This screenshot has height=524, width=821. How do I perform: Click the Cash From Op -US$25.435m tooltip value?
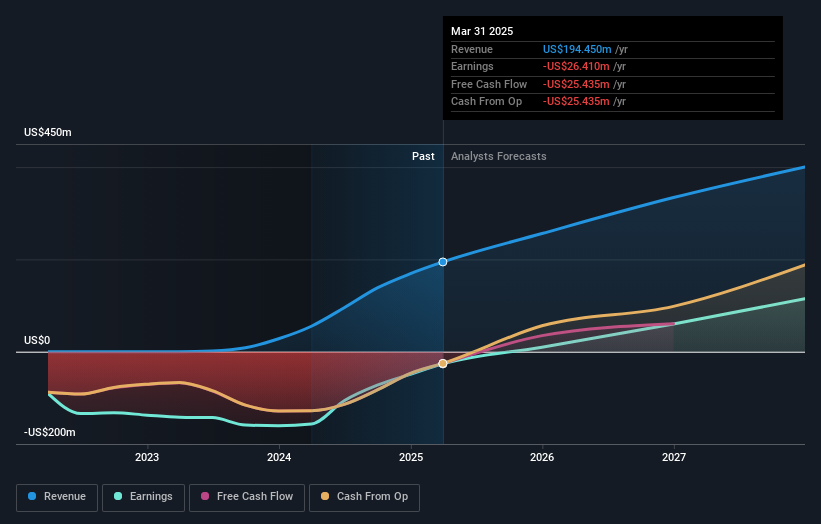pyautogui.click(x=576, y=102)
